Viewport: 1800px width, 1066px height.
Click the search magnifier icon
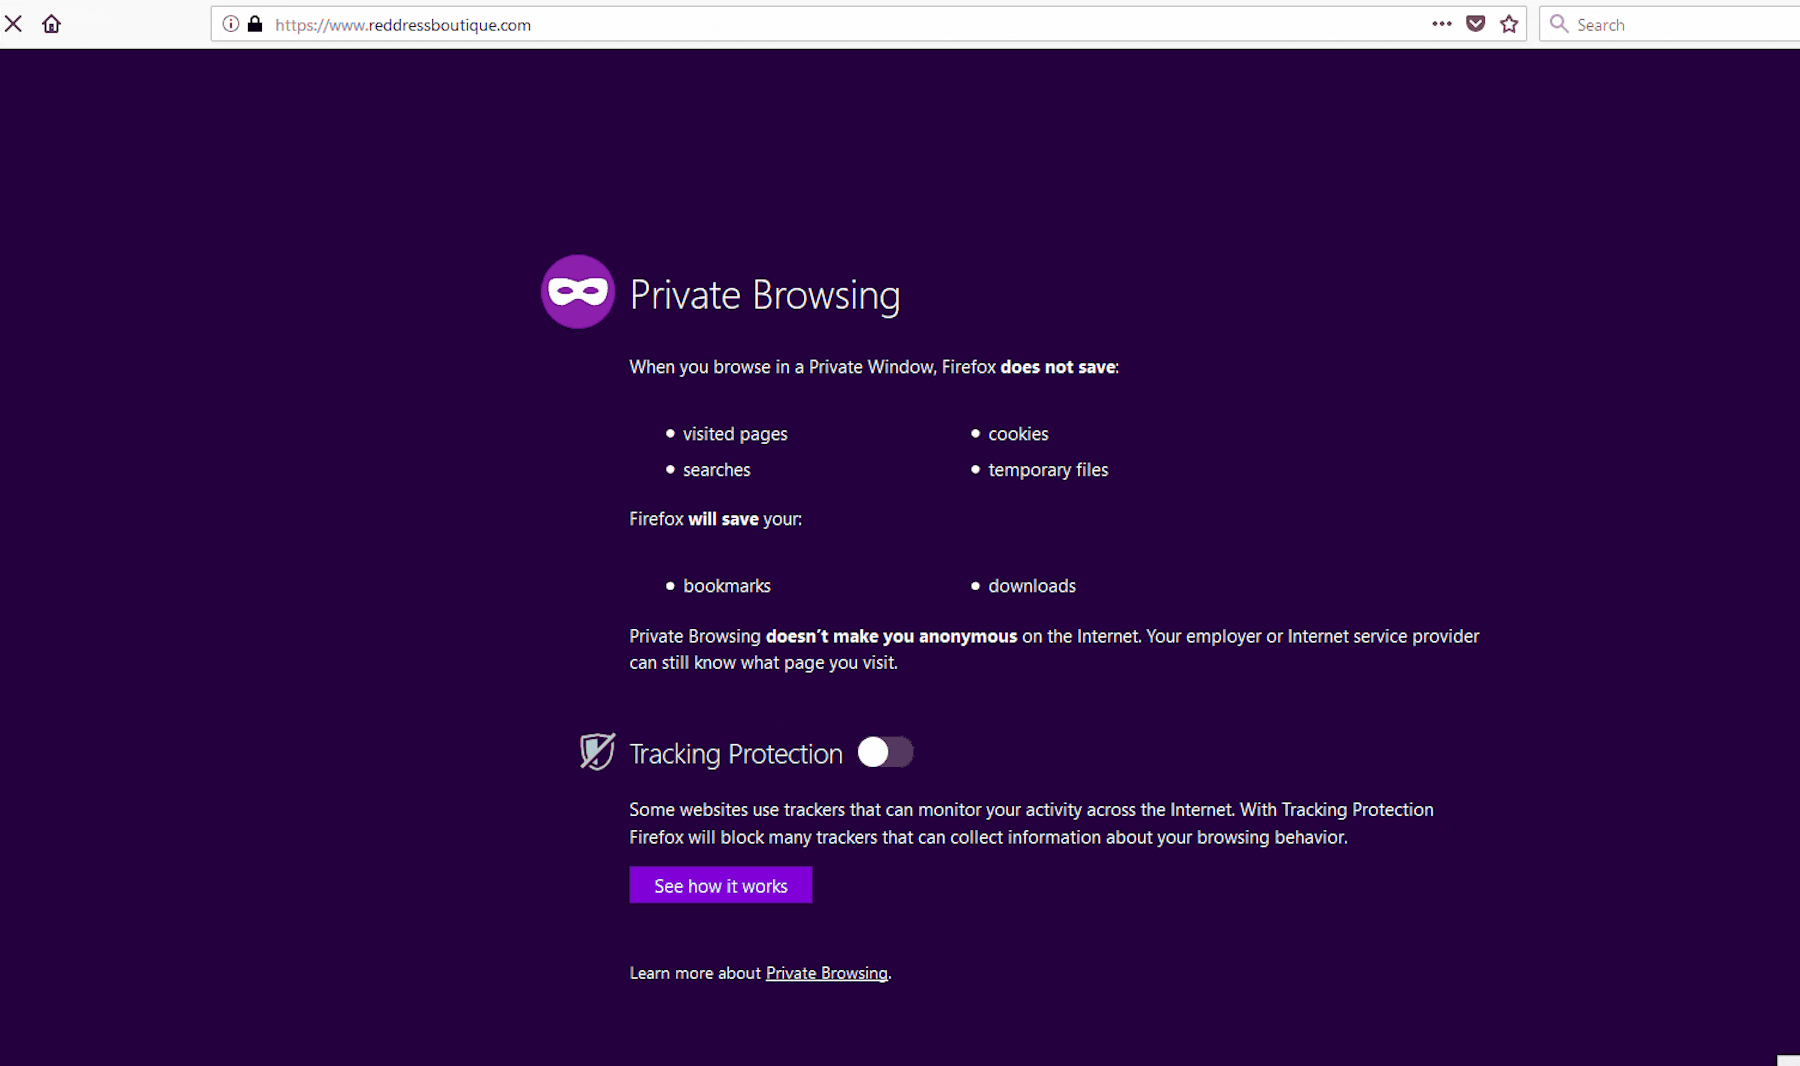pos(1558,24)
